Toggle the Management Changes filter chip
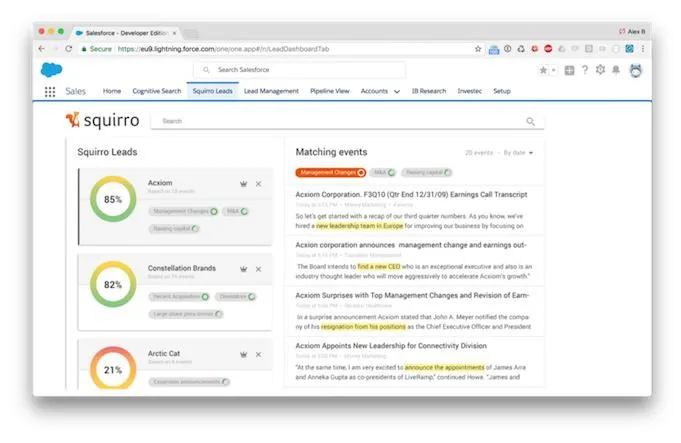681x443 pixels. [331, 172]
